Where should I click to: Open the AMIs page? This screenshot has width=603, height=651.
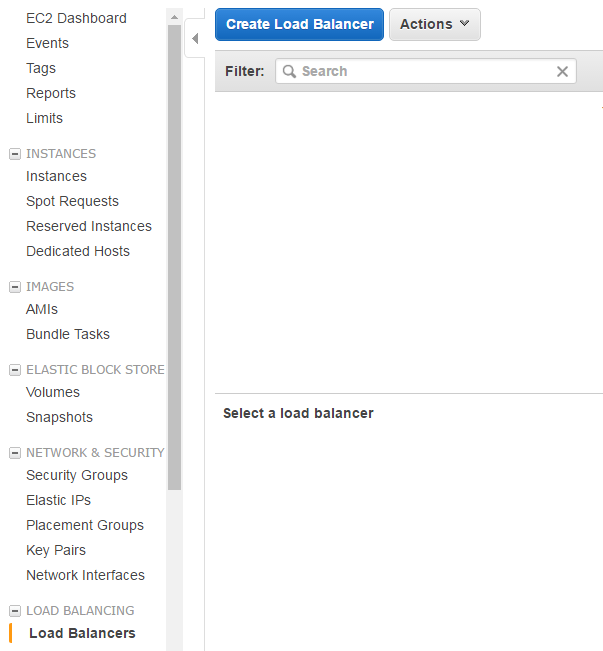coord(42,309)
